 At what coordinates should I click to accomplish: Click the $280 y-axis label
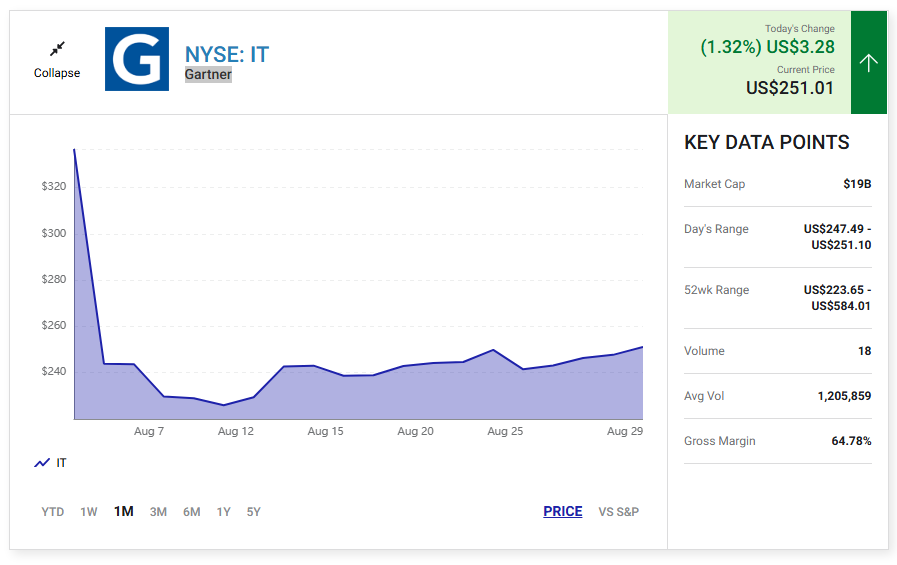pyautogui.click(x=54, y=279)
